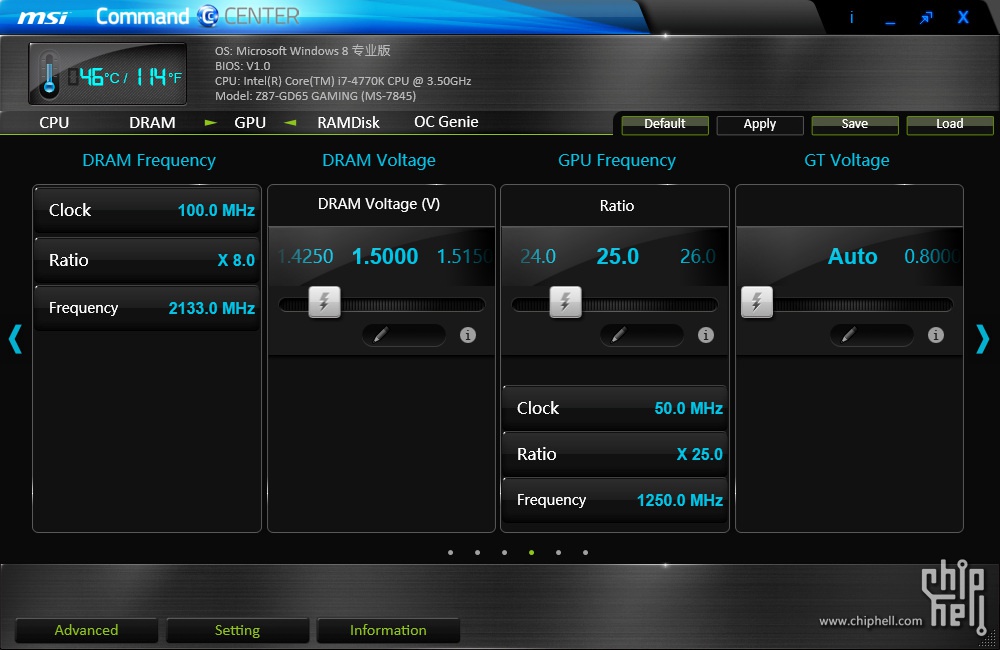
Task: Click the fourth green page indicator dot
Action: point(531,552)
